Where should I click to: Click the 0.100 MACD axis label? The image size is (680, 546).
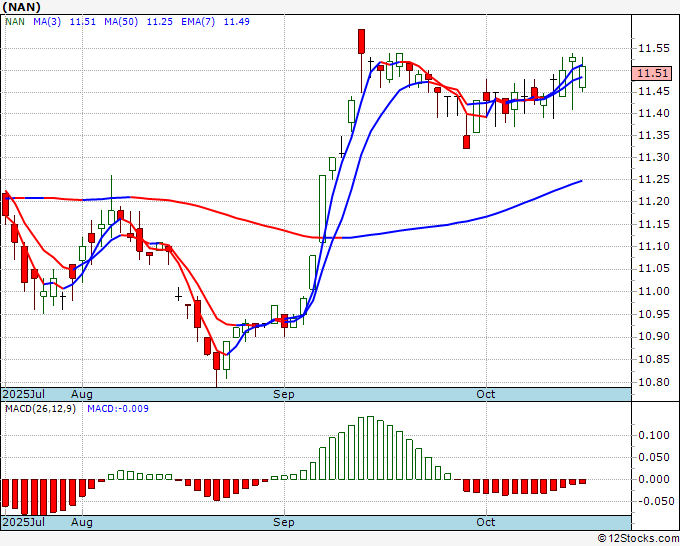click(654, 435)
